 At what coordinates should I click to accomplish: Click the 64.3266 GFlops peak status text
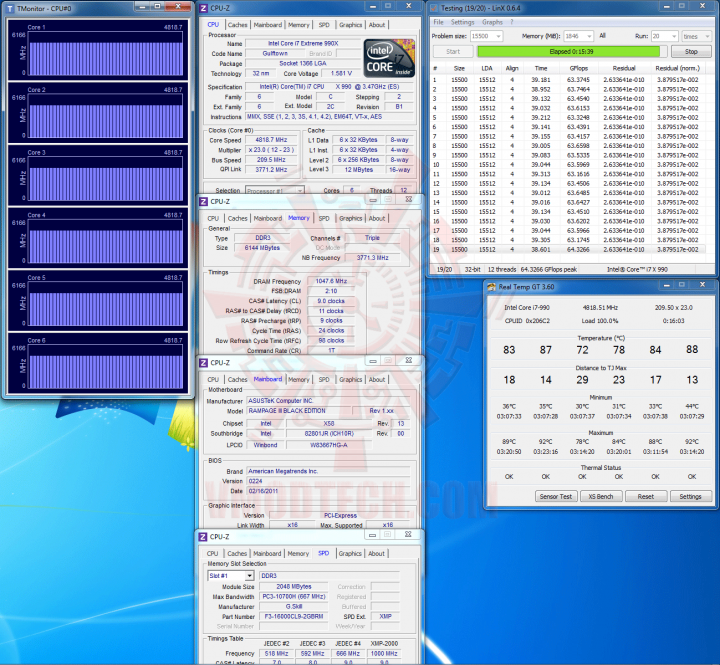click(x=549, y=270)
